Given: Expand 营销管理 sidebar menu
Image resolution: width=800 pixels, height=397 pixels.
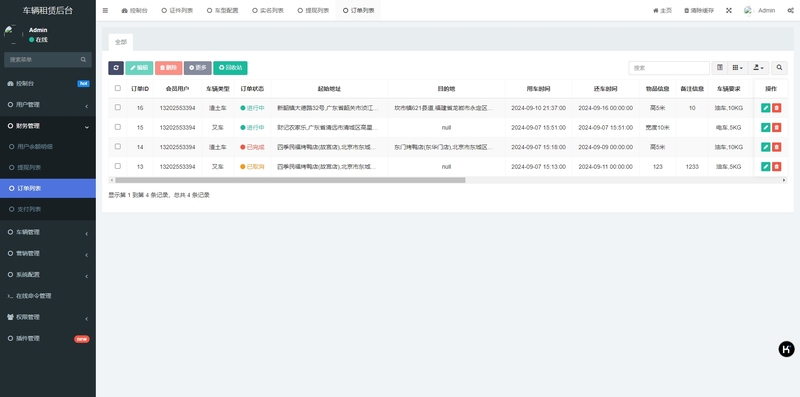Looking at the screenshot, I should (48, 254).
